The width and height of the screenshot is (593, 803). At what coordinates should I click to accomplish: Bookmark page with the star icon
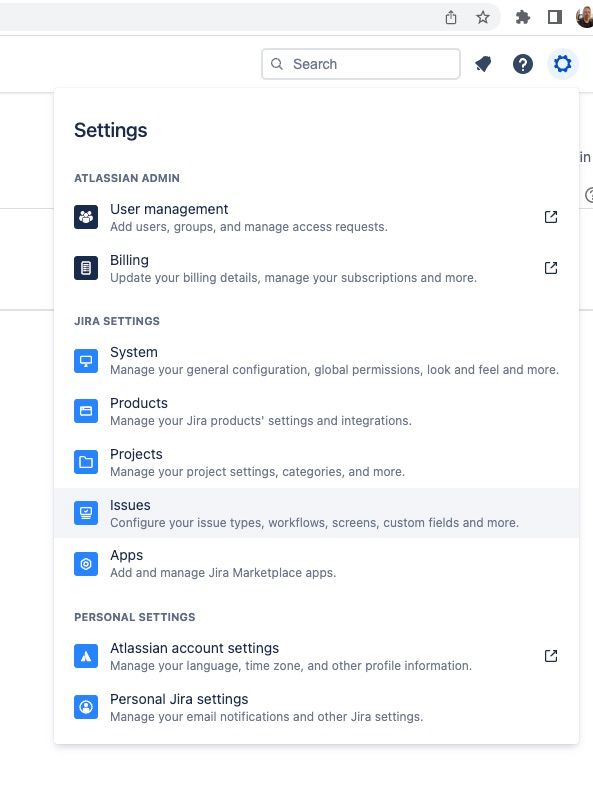coord(482,17)
